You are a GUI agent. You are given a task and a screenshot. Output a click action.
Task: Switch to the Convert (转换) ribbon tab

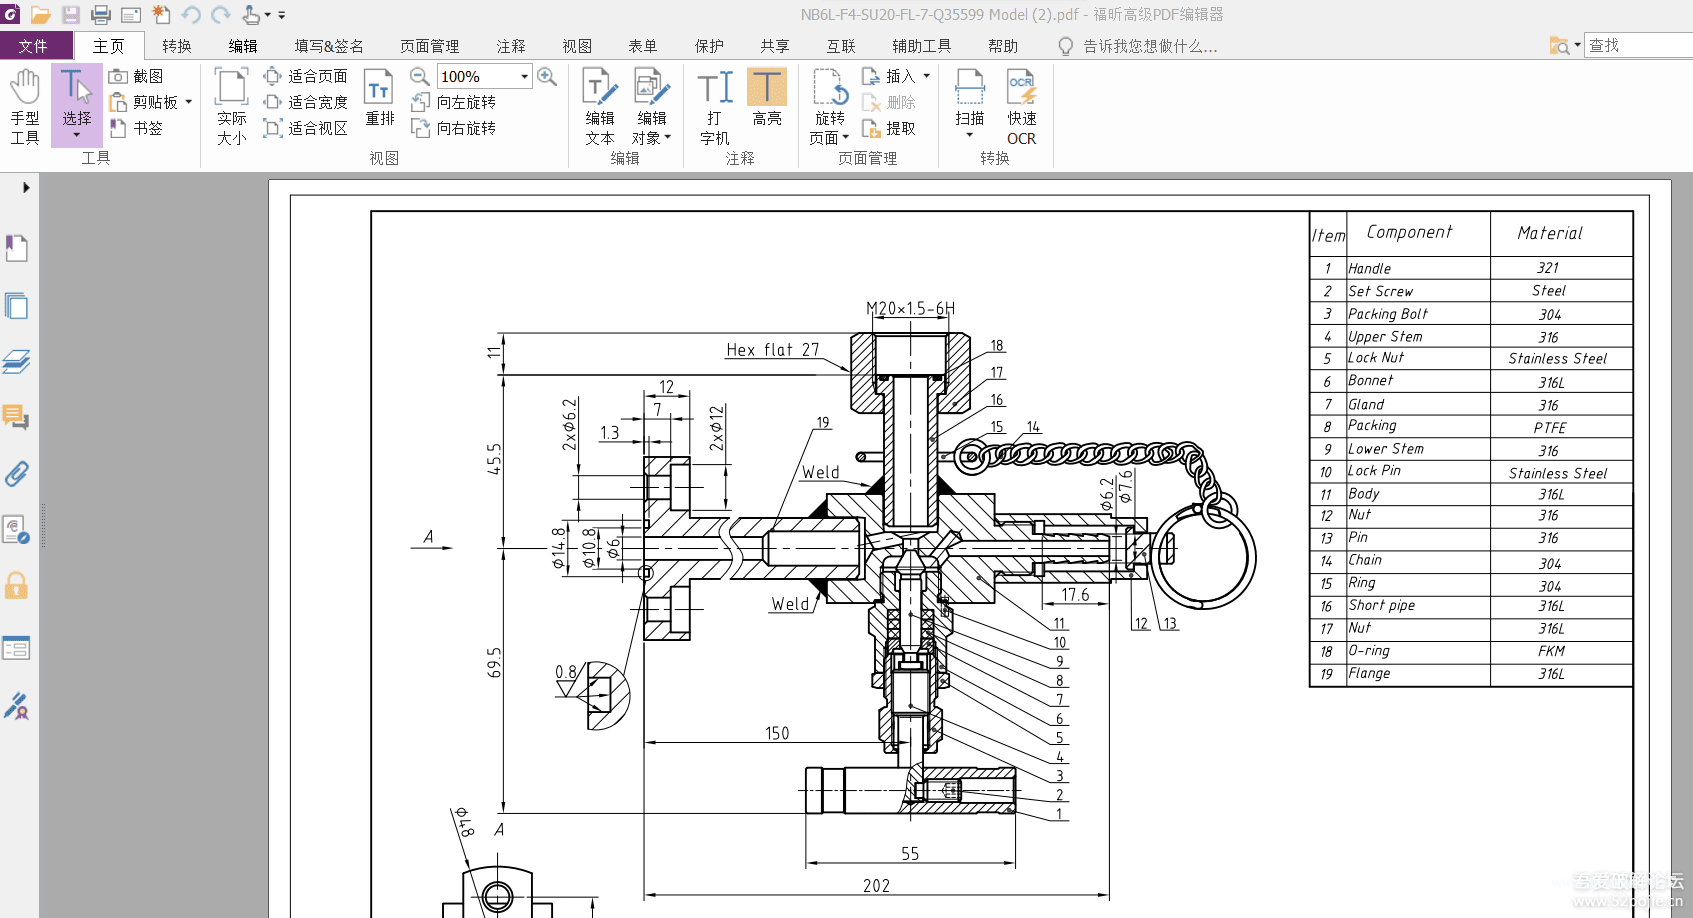[177, 46]
